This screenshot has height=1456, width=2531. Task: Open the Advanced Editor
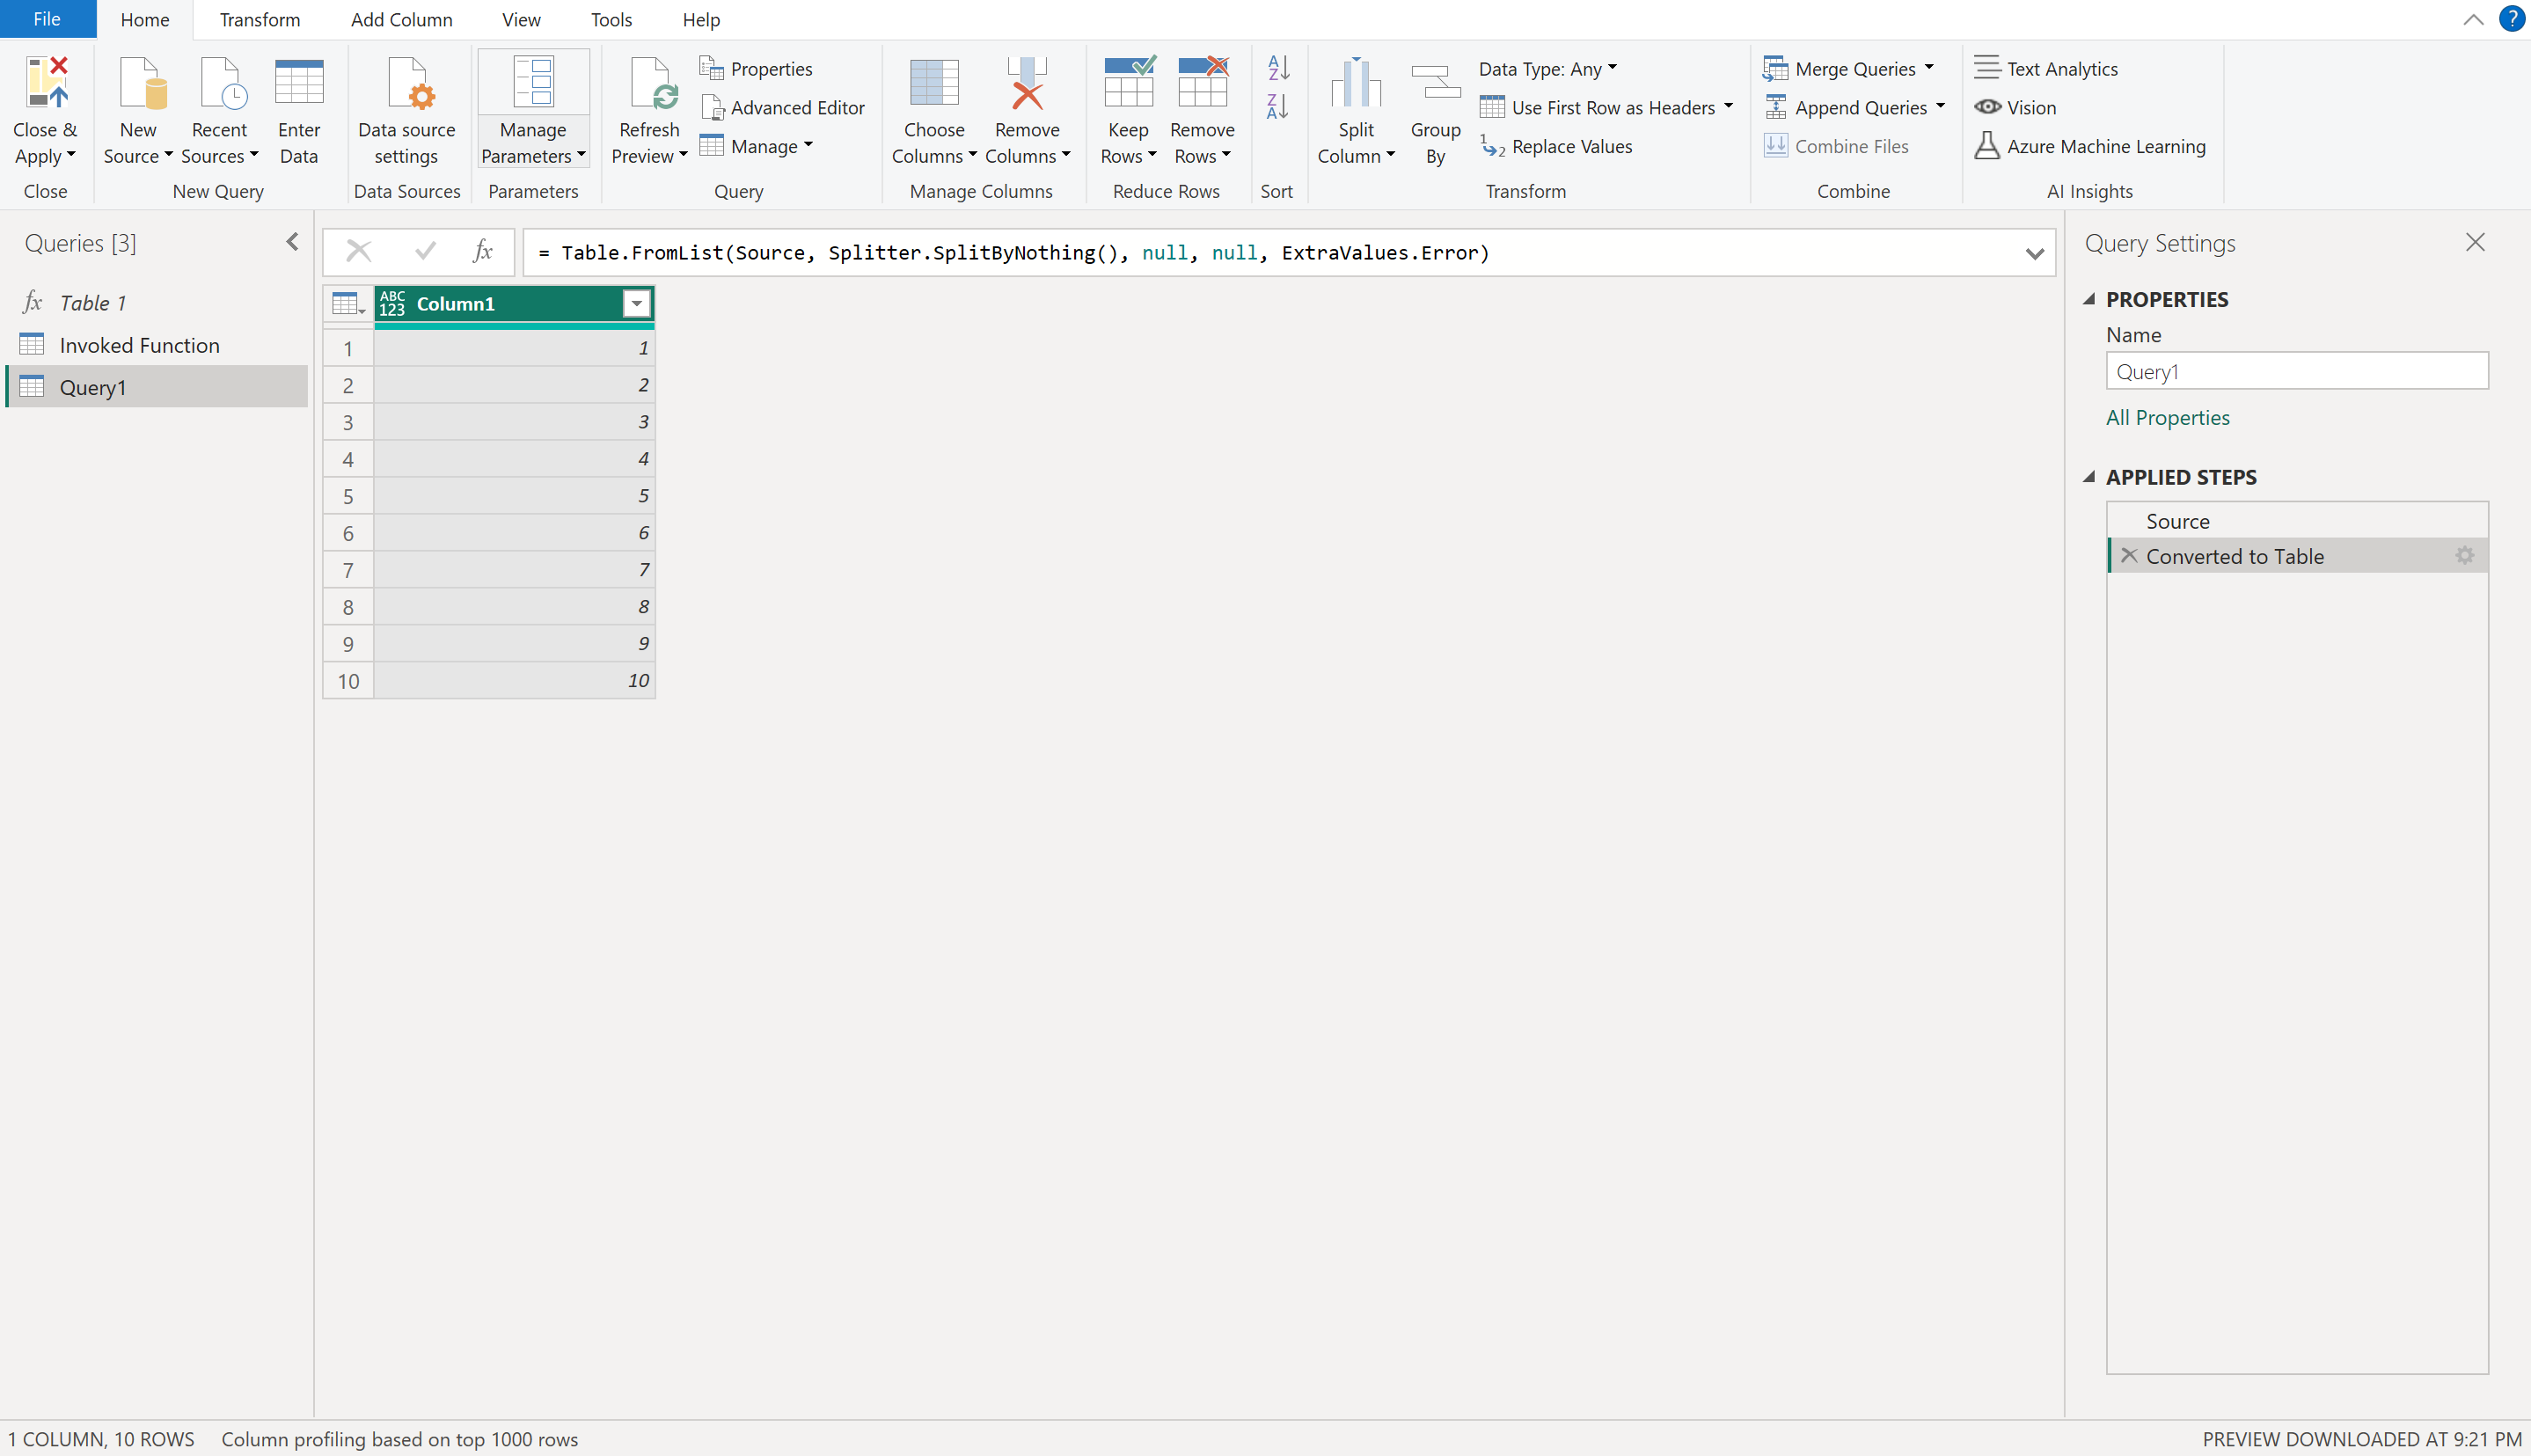[x=784, y=107]
